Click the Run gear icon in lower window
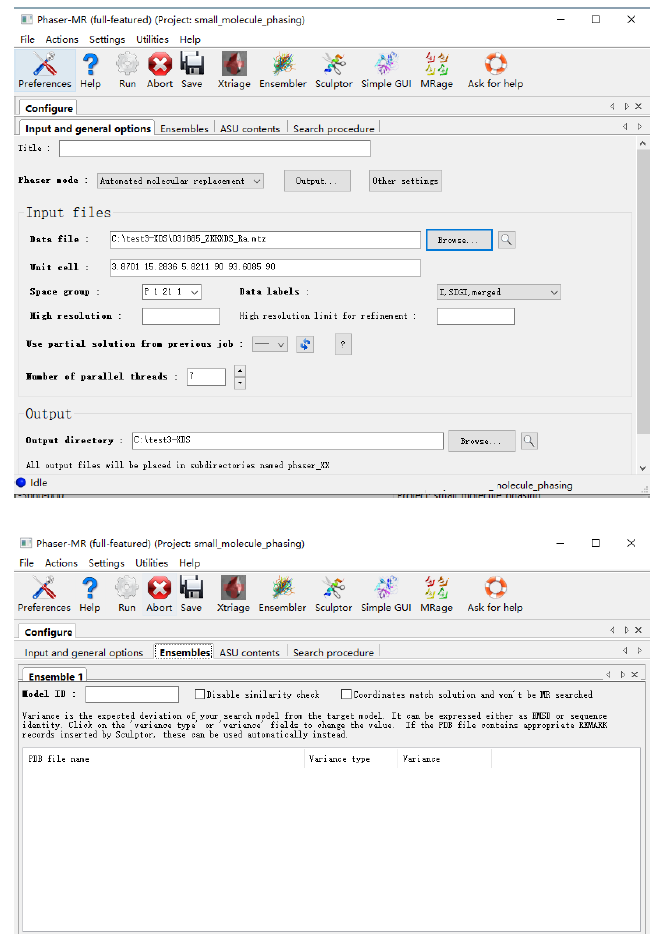This screenshot has width=653, height=934. pos(126,594)
